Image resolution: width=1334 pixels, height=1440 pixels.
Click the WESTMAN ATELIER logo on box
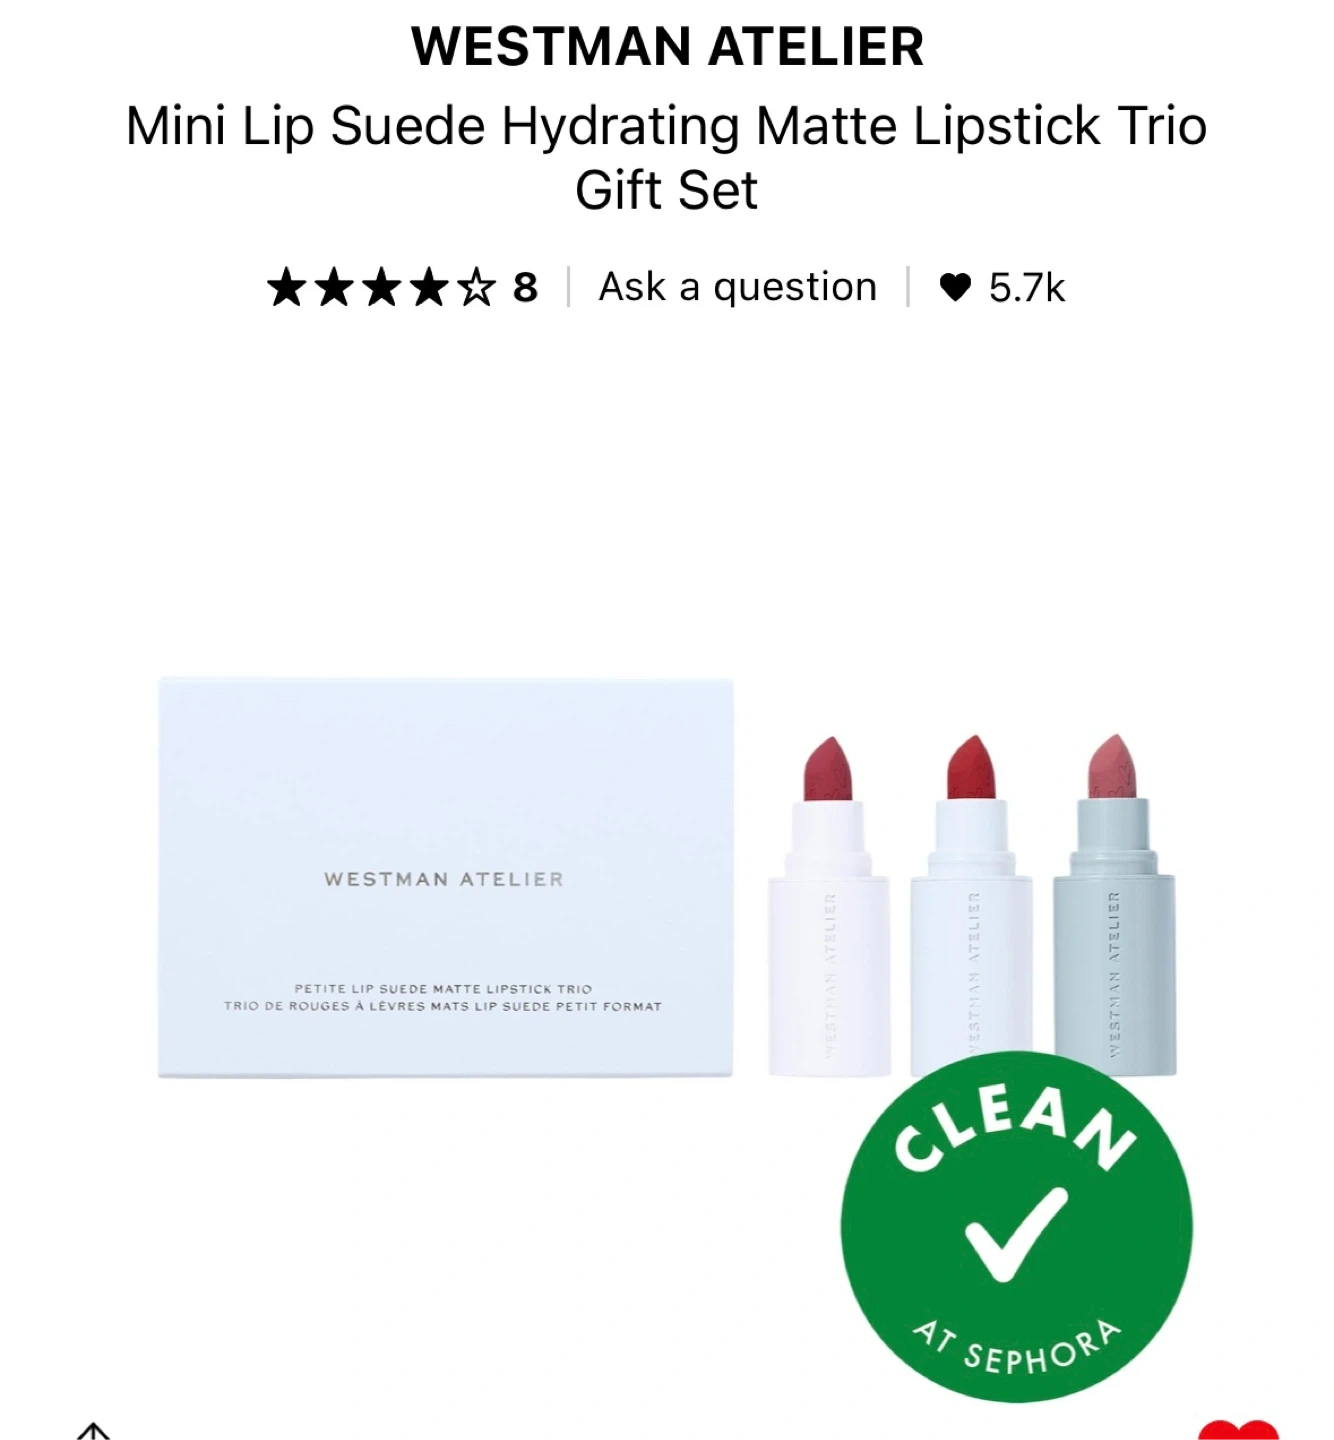444,879
